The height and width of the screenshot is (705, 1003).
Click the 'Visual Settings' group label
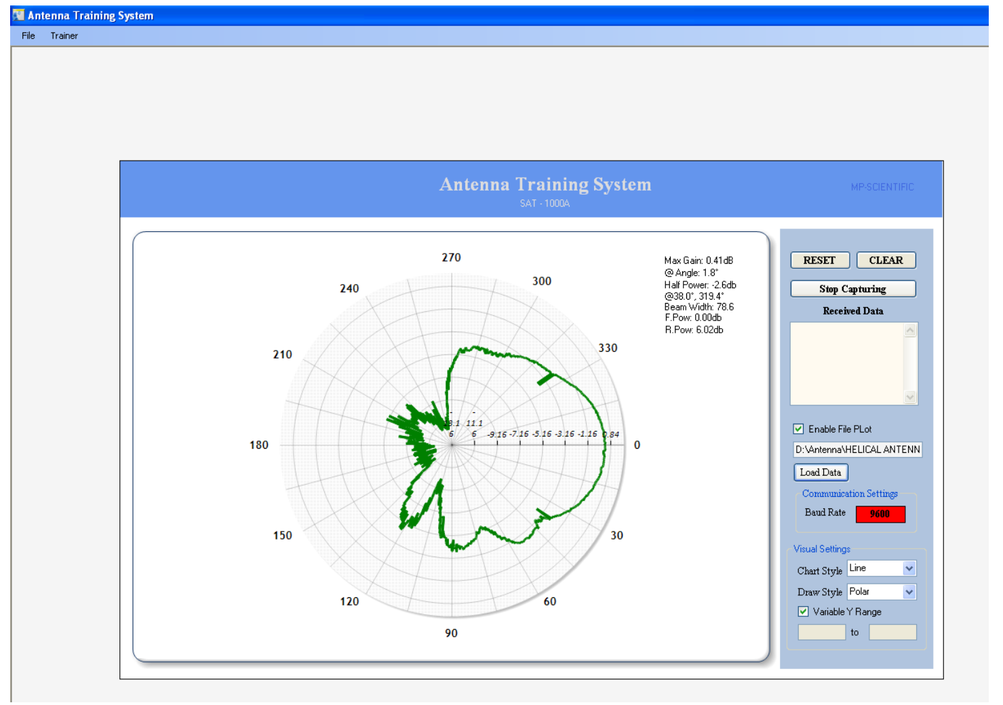click(x=822, y=549)
